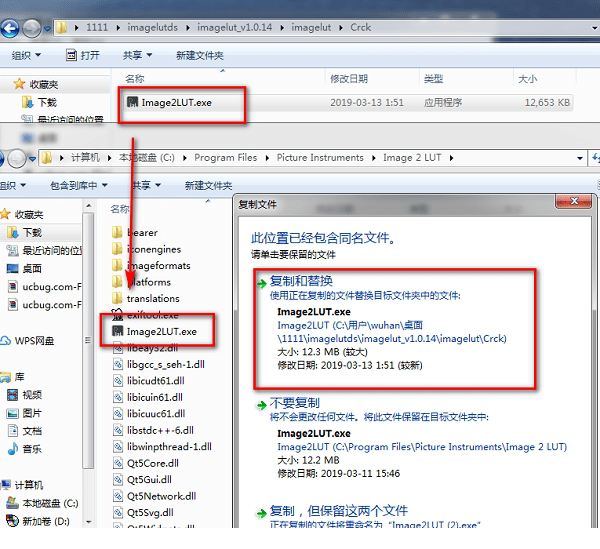Select Qt5Network.dll file
Screen dimensions: 600x549
point(155,496)
